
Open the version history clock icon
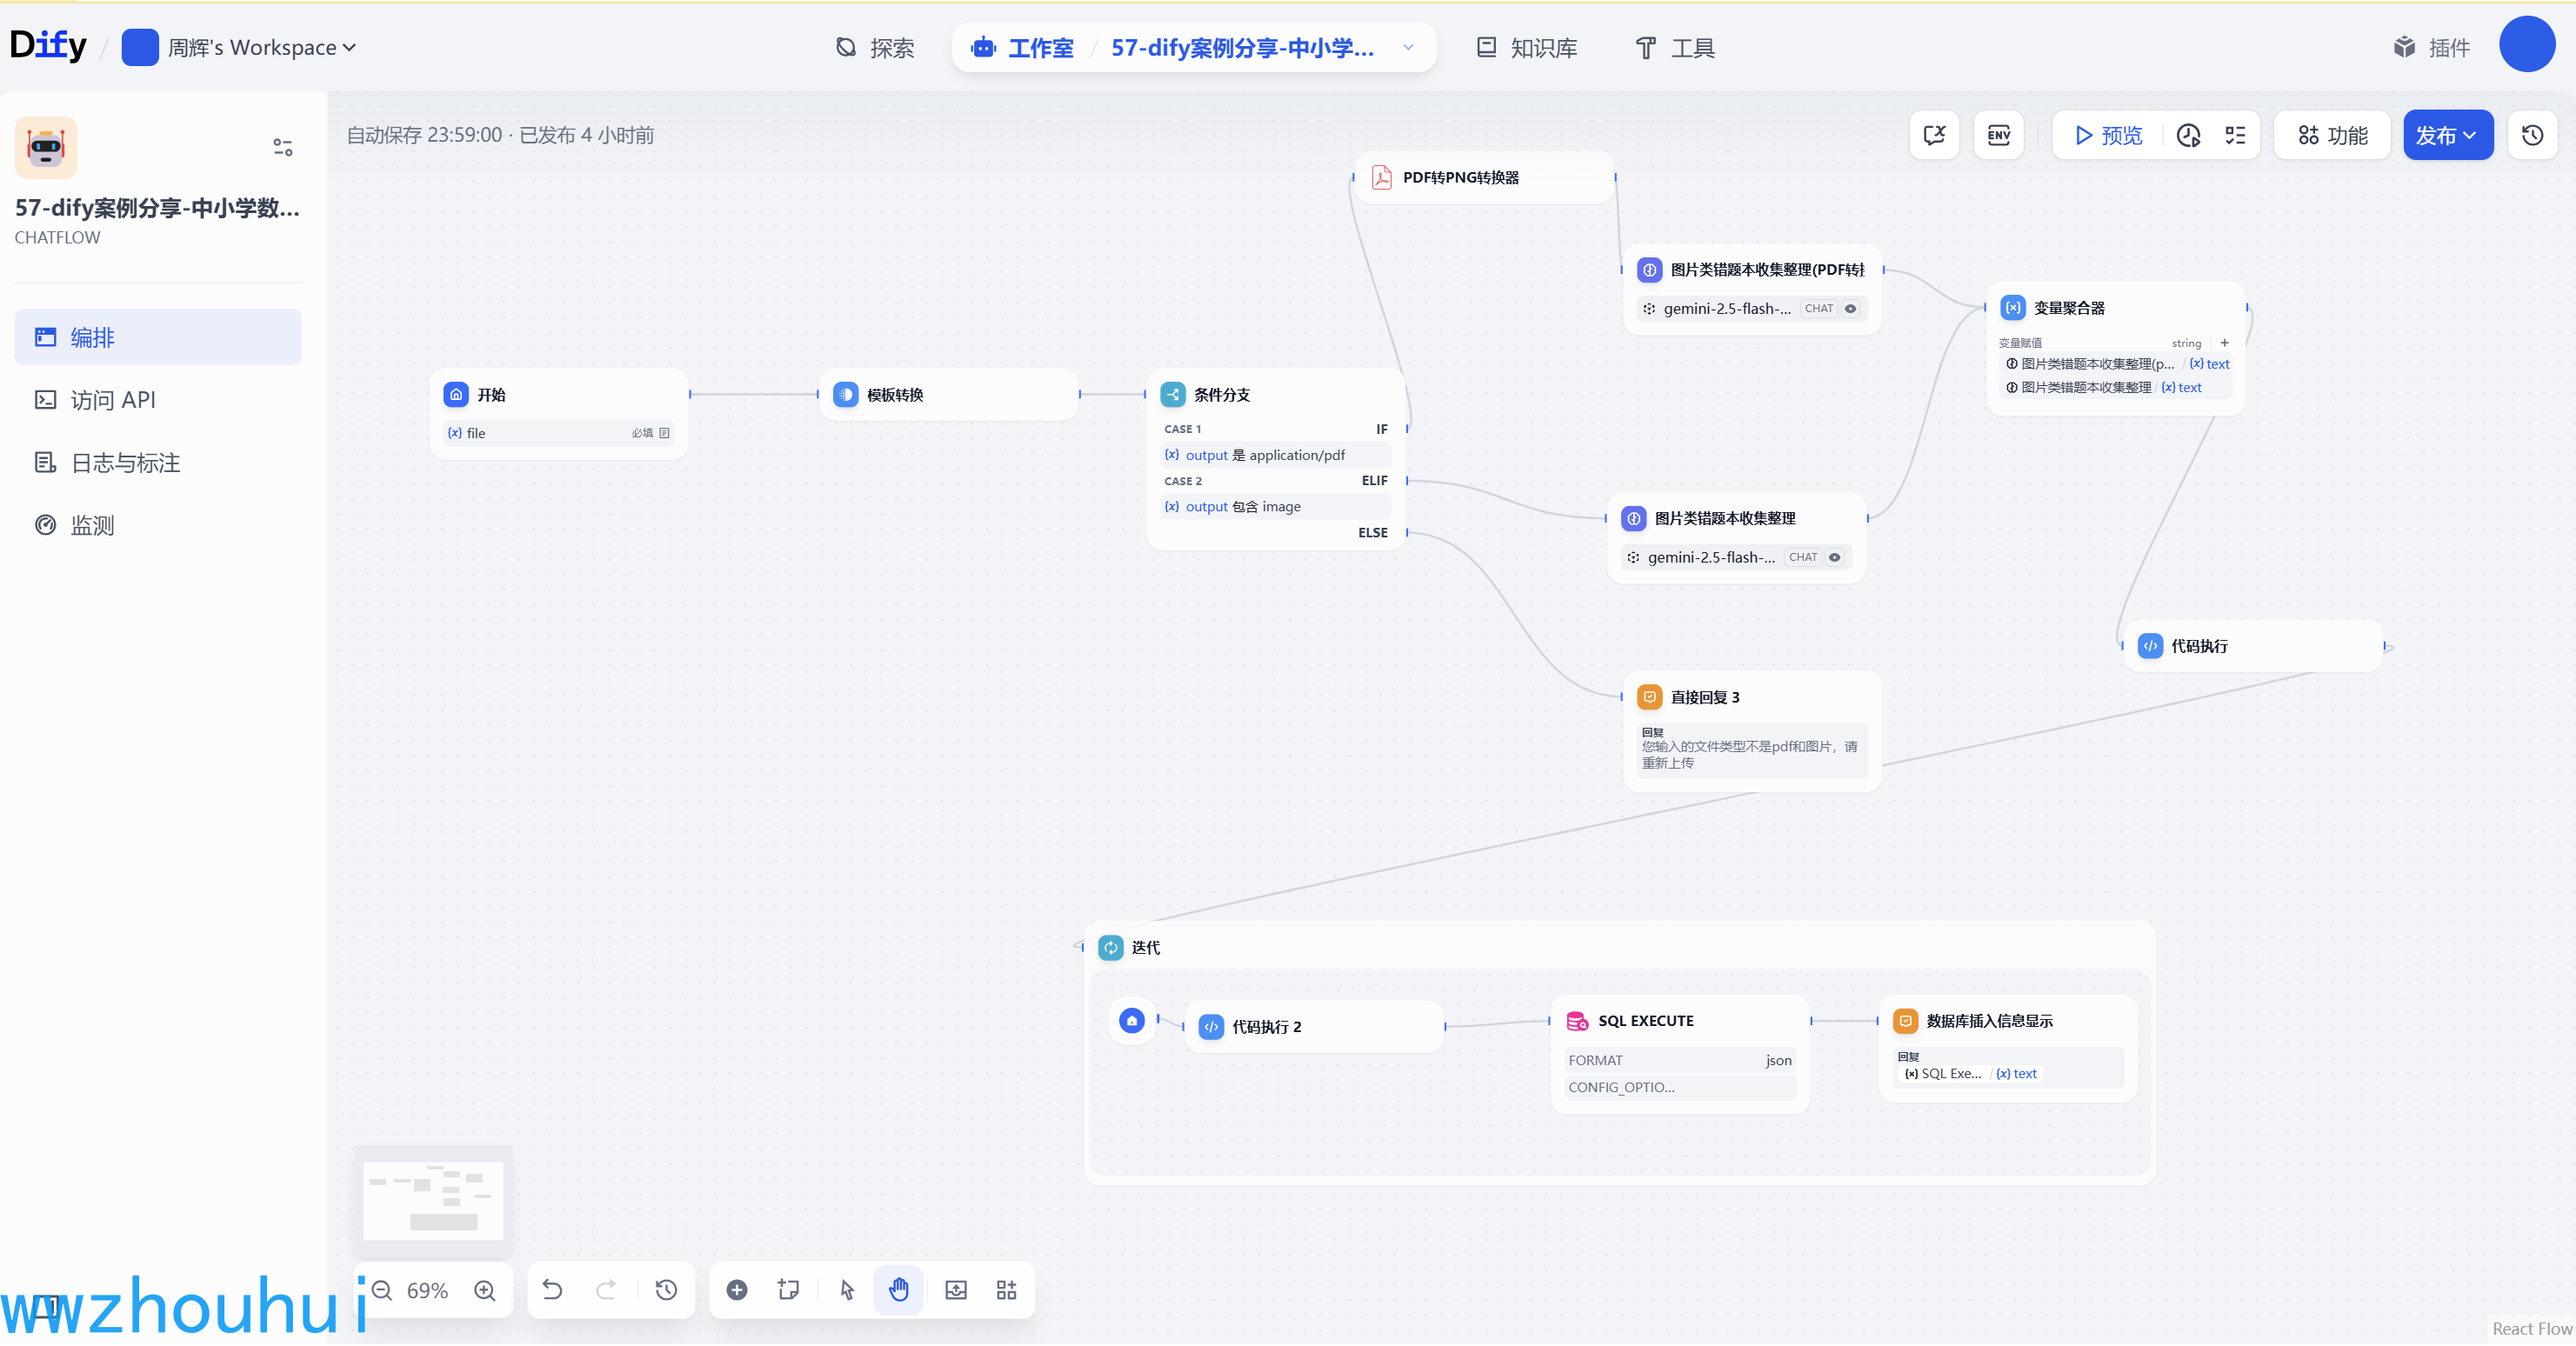click(2532, 135)
